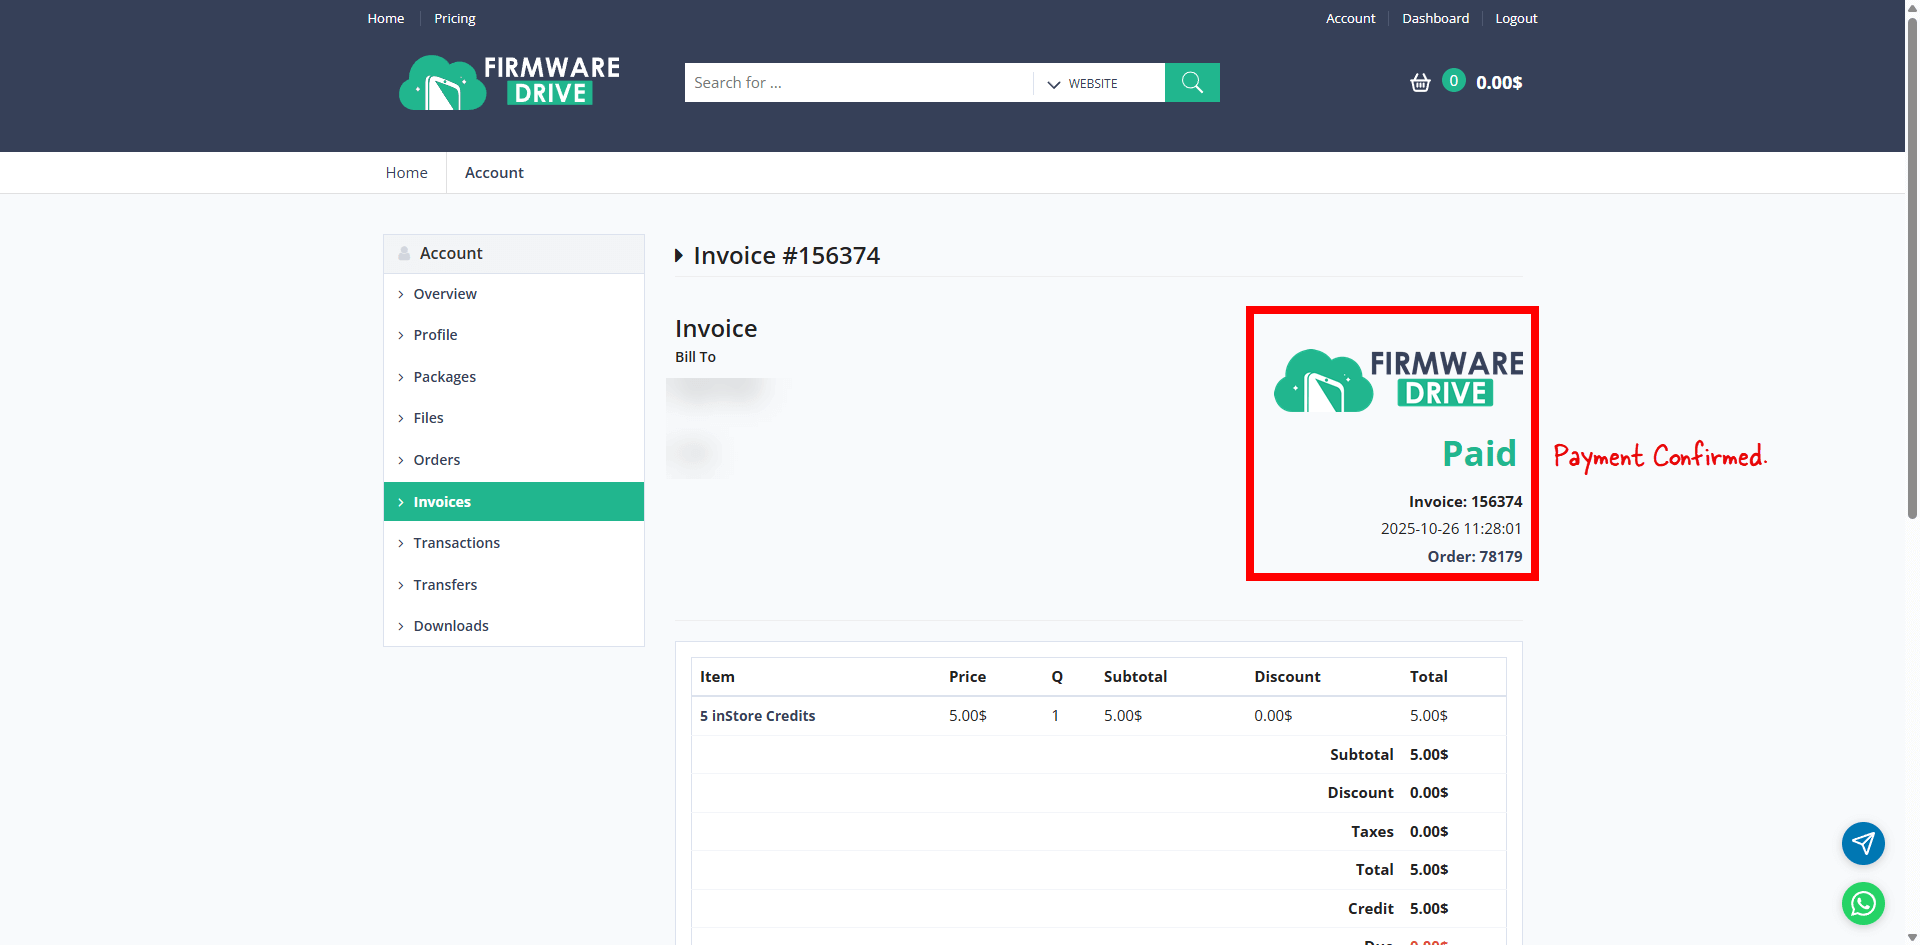The image size is (1920, 945).
Task: Open the WhatsApp chat bubble
Action: [1863, 904]
